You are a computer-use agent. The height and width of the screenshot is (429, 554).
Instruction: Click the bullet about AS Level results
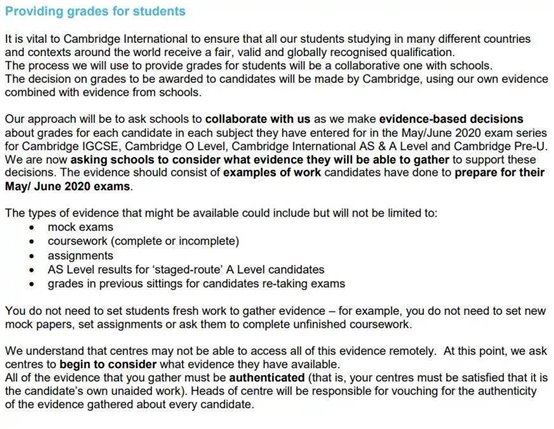tap(186, 270)
